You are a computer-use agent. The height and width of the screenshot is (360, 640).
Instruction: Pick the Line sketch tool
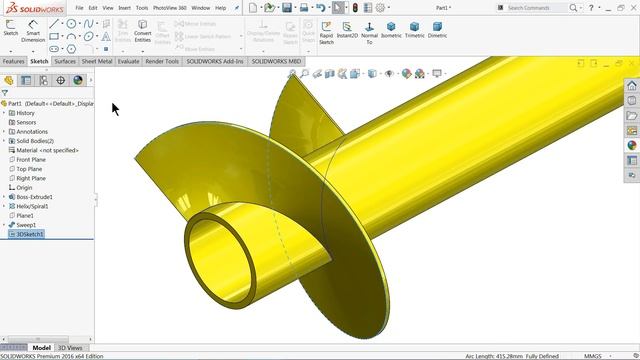click(53, 24)
